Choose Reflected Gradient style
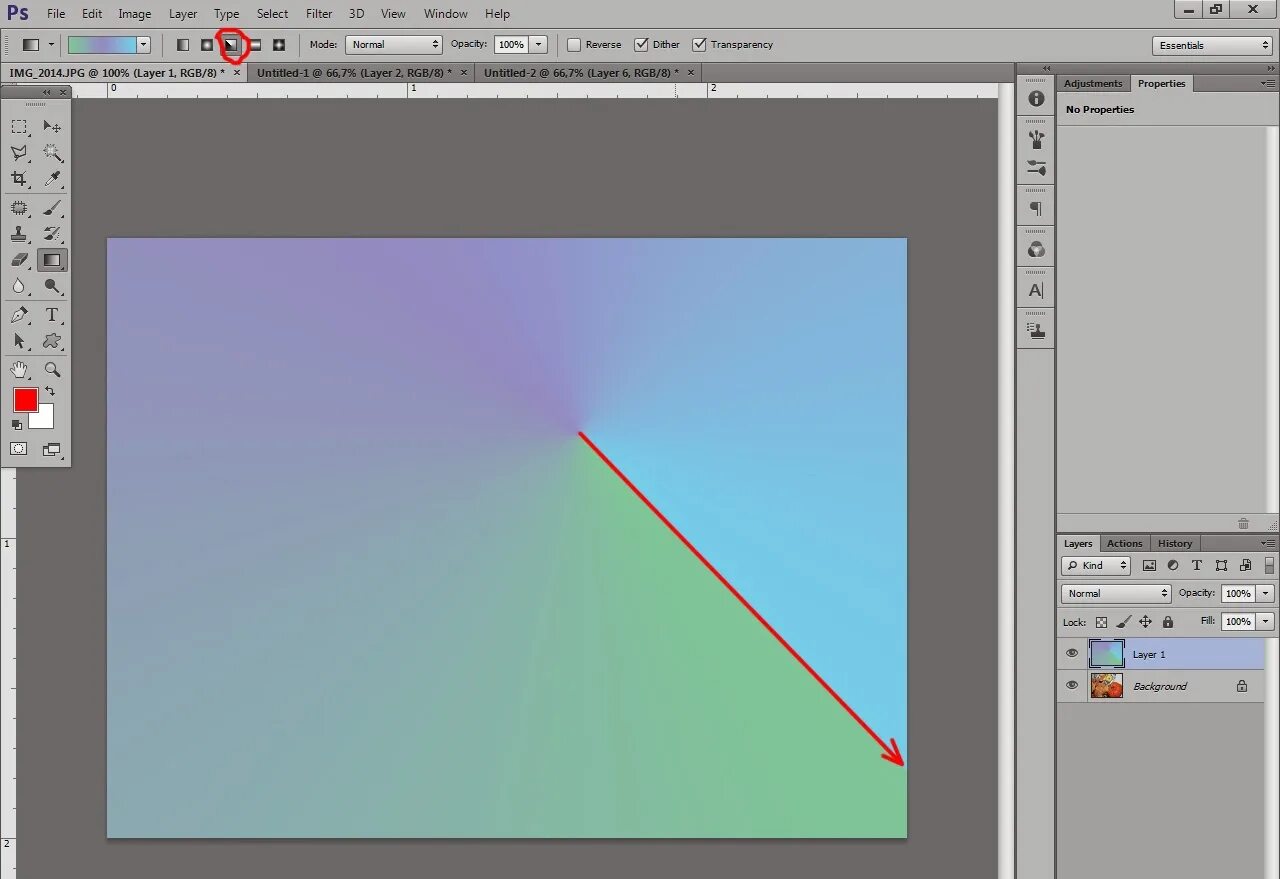 255,45
